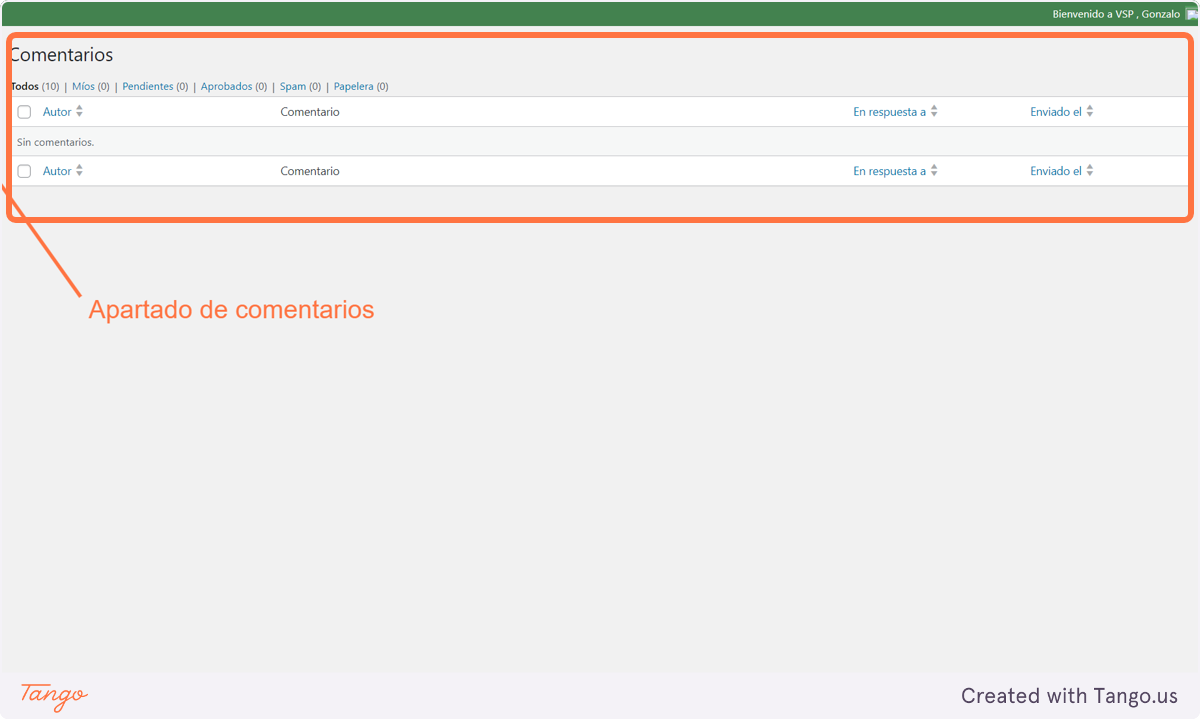The height and width of the screenshot is (719, 1200).
Task: Click the user avatar icon at top right
Action: pyautogui.click(x=1191, y=14)
